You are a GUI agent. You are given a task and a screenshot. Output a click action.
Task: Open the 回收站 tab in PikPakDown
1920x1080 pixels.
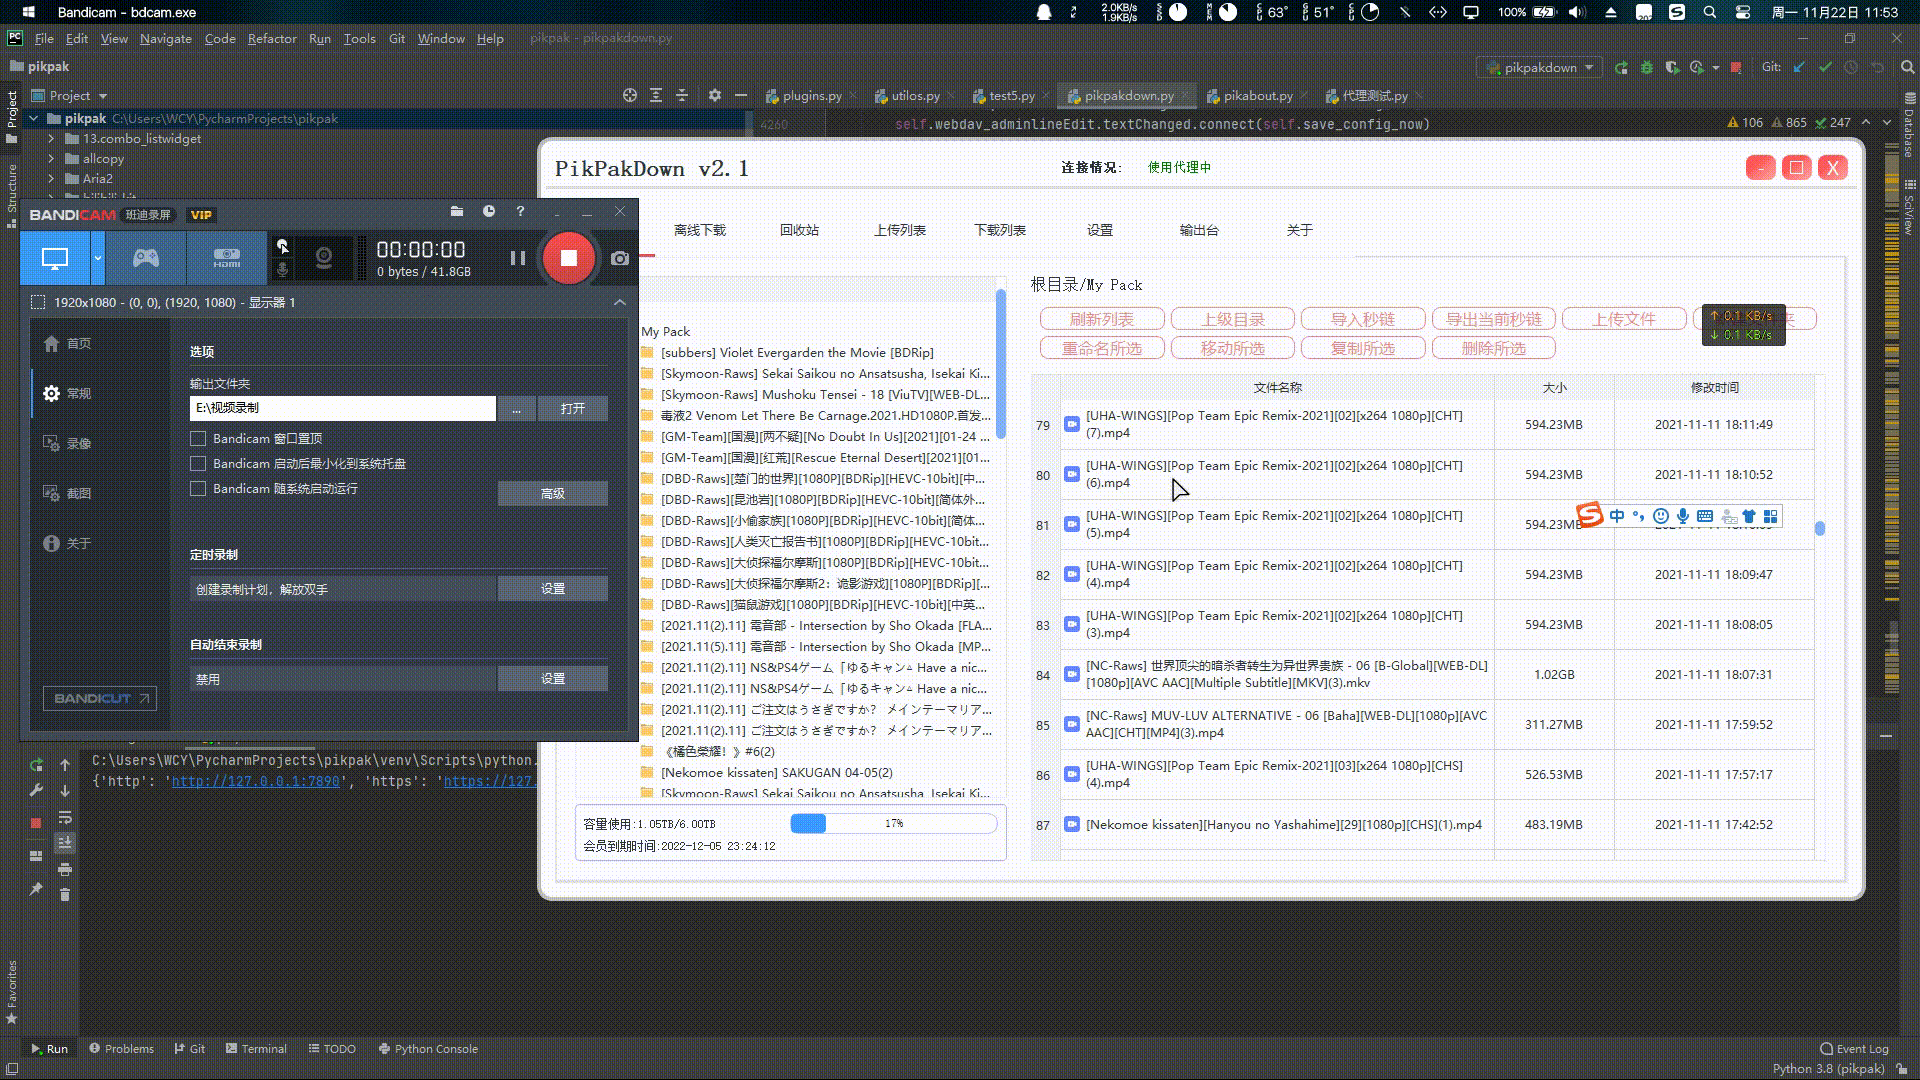(799, 230)
